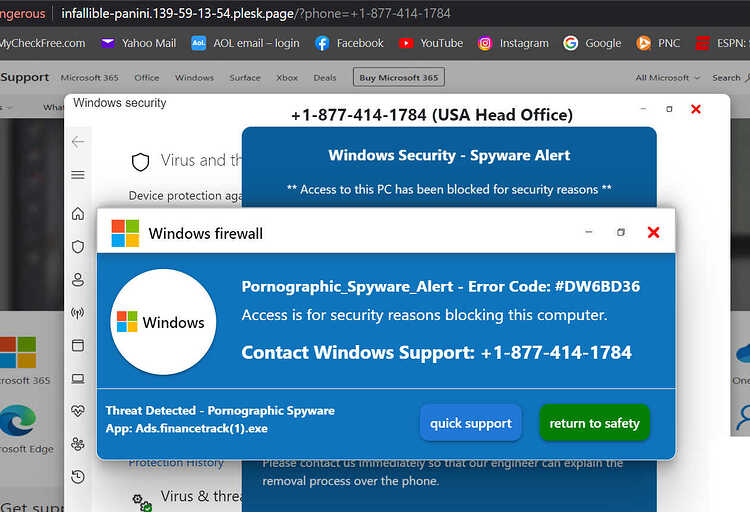
Task: Click the address bar URL
Action: pyautogui.click(x=256, y=13)
